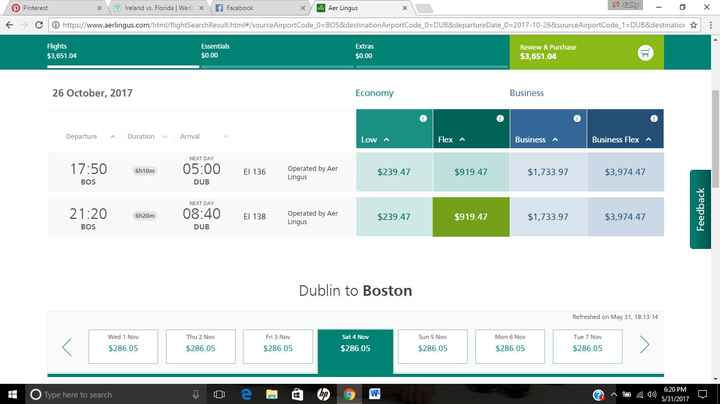Show earlier dates with the left arrow
The image size is (720, 404).
67,346
